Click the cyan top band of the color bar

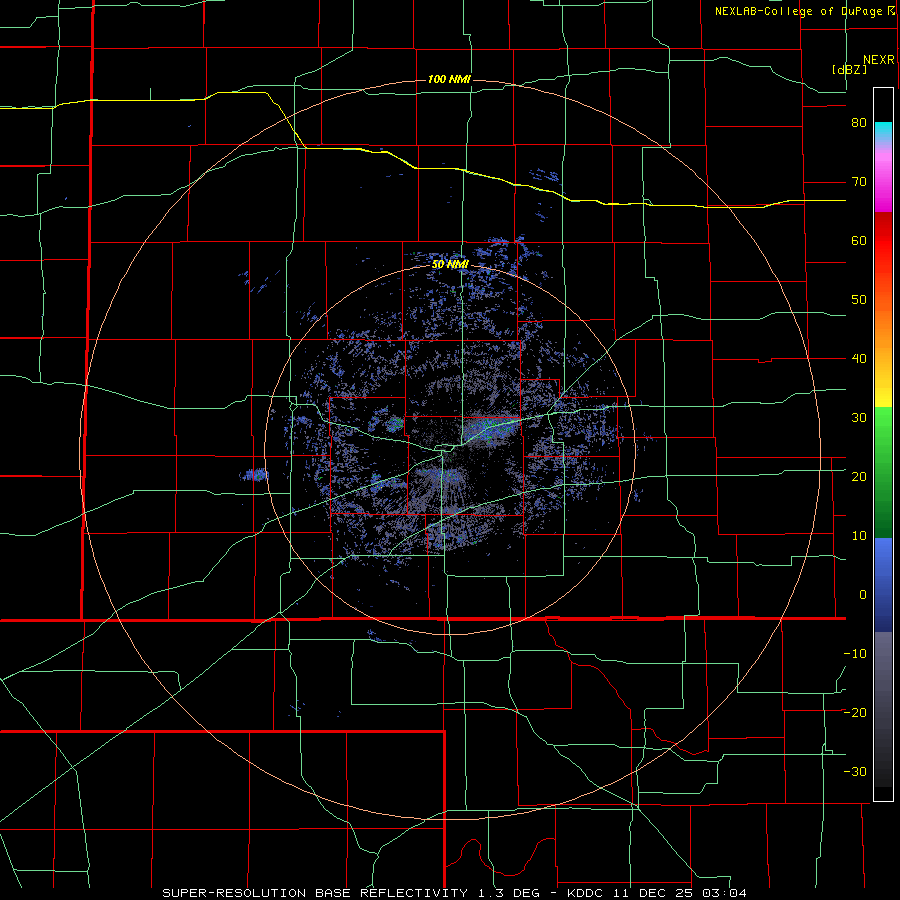pos(883,131)
